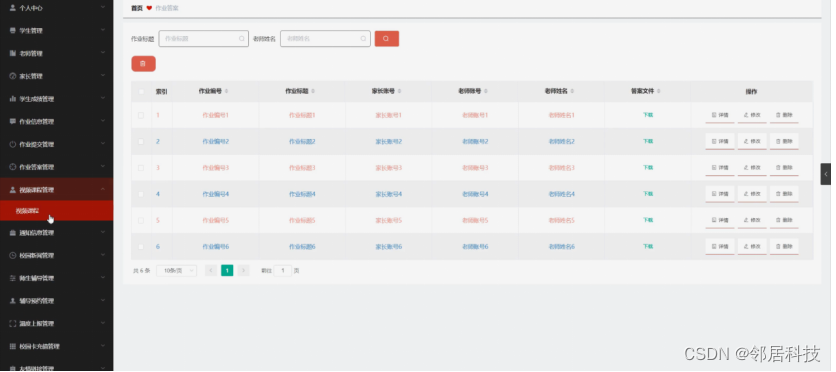Image resolution: width=836 pixels, height=372 pixels.
Task: Sort by 老师账号 column arrows
Action: tap(486, 91)
